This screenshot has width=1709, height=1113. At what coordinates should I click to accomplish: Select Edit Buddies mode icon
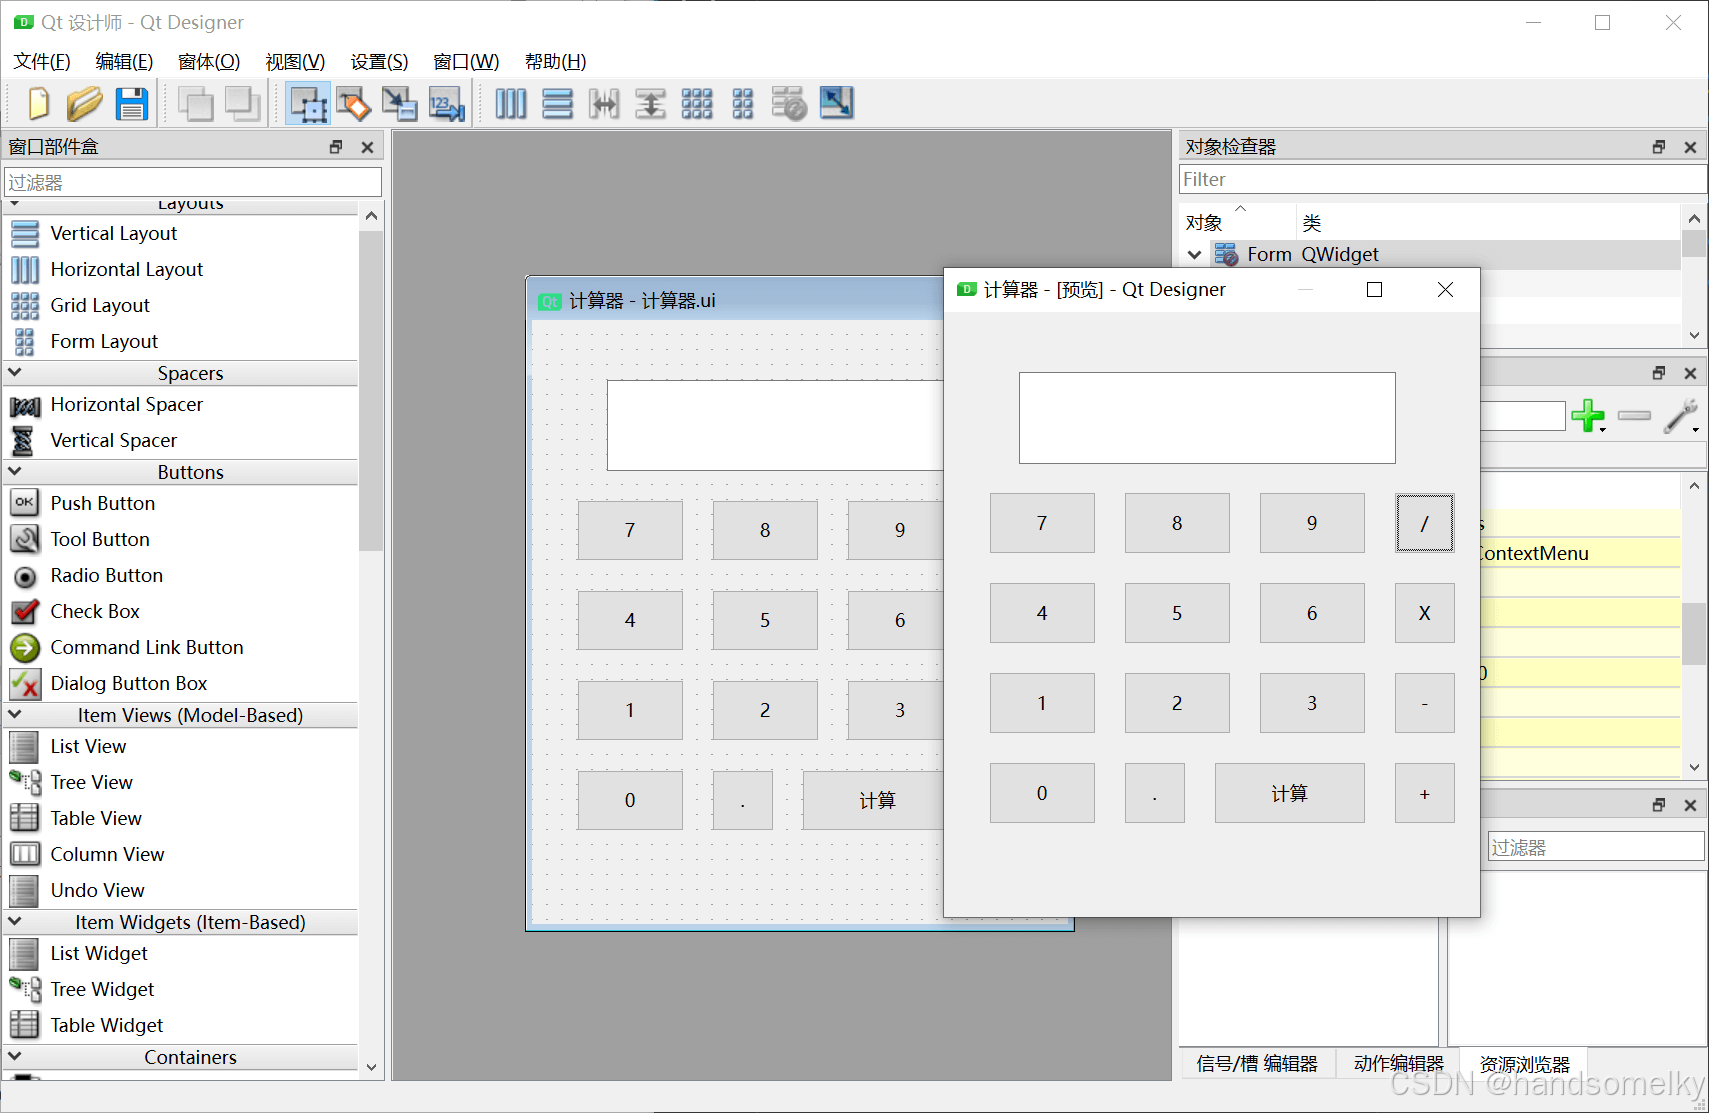click(400, 103)
